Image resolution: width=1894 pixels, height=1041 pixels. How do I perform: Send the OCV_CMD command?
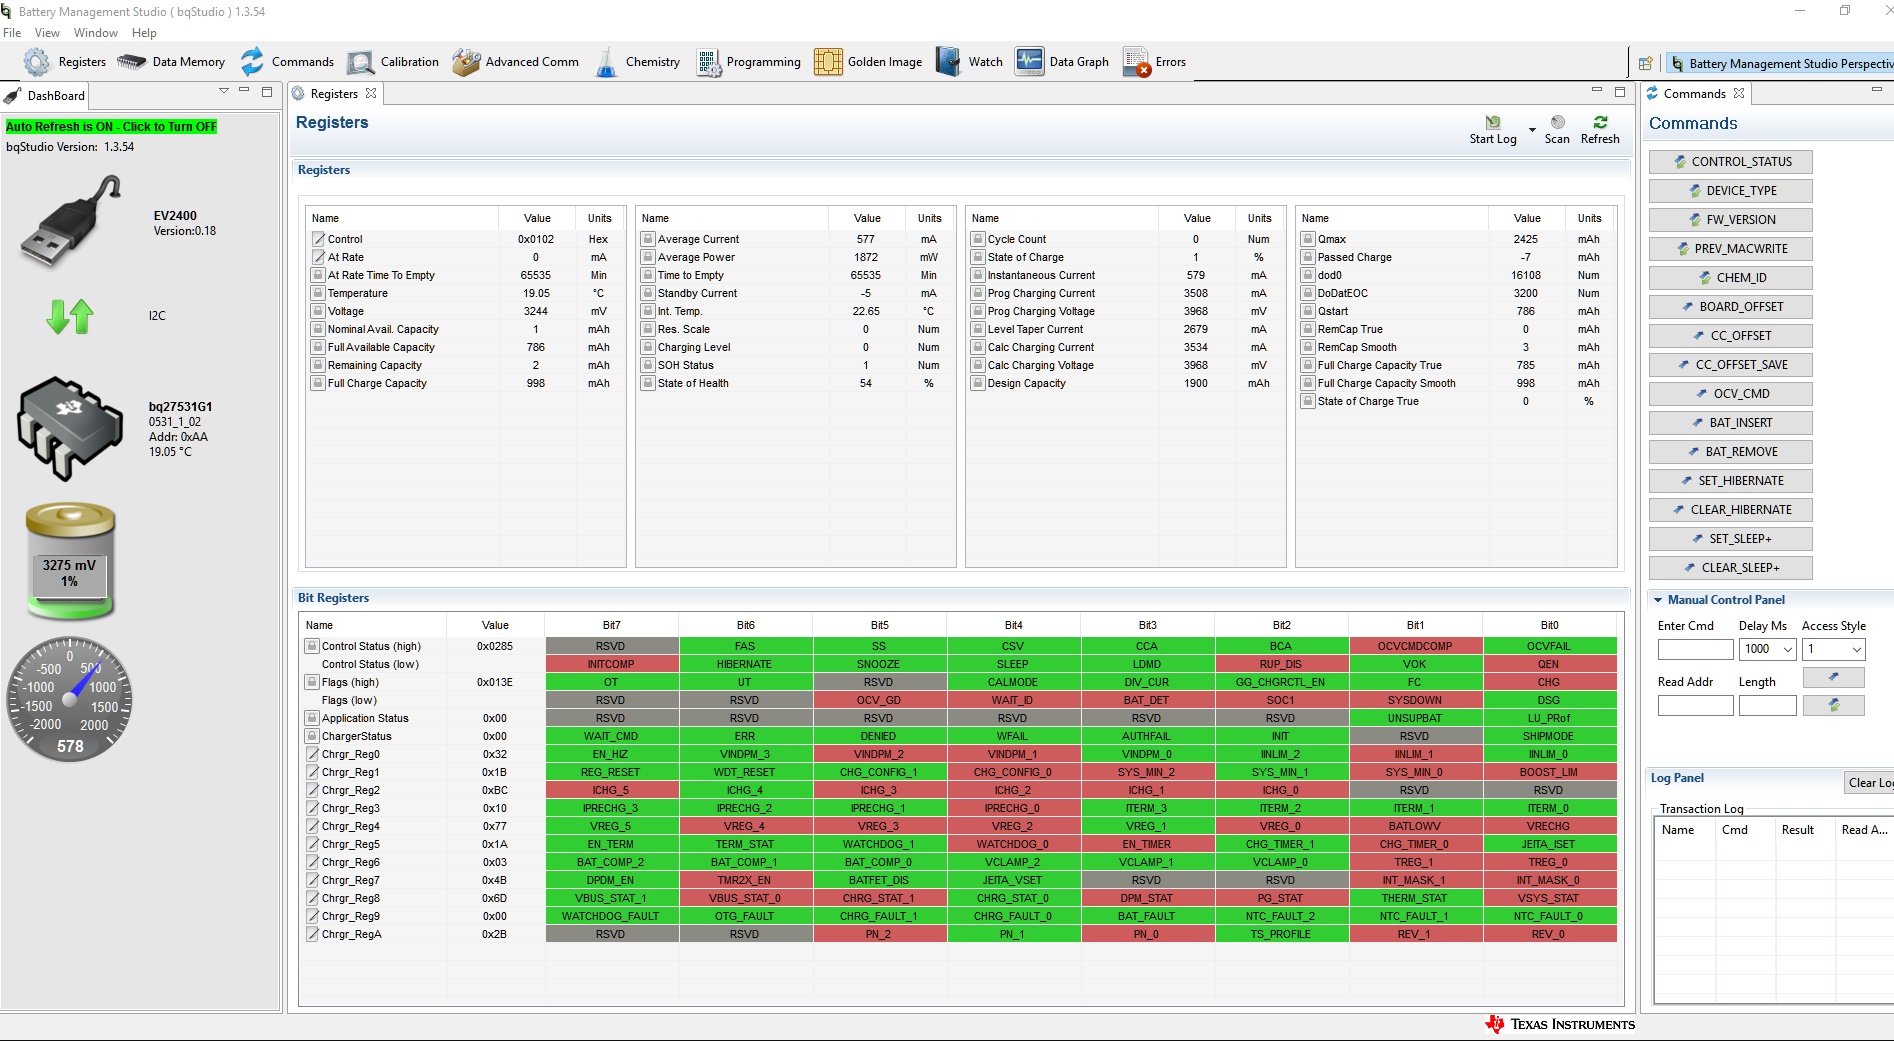(1730, 394)
